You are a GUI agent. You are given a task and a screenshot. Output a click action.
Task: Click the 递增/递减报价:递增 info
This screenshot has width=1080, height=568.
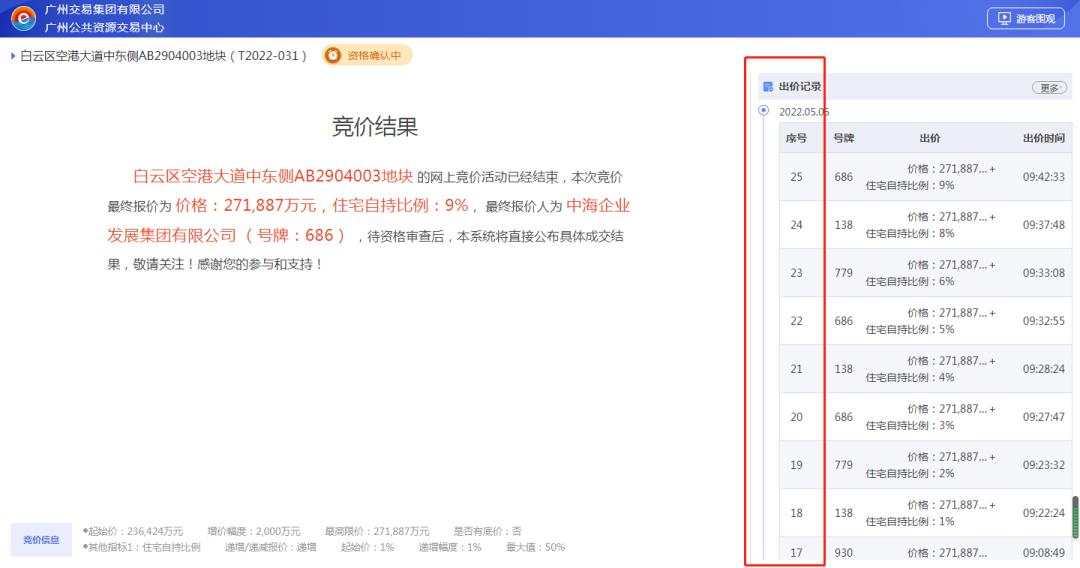click(271, 547)
